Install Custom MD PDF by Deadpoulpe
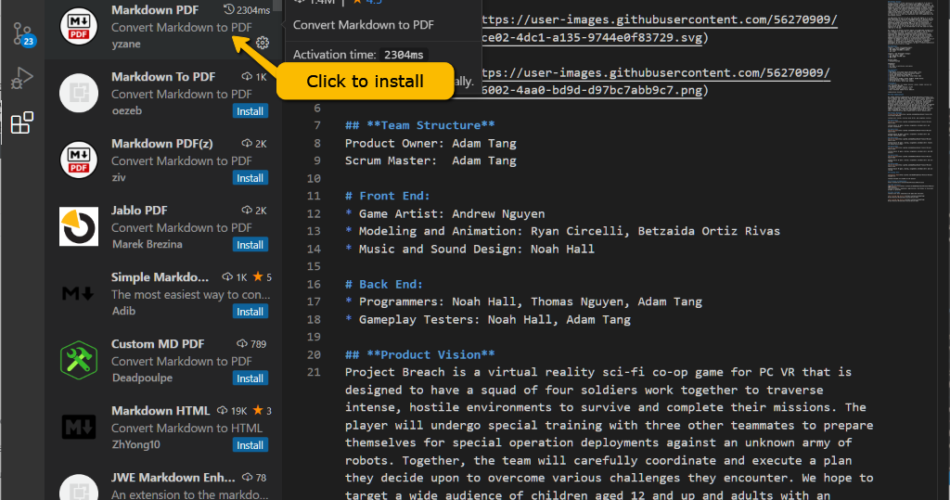Screen dimensions: 950x500 click(x=250, y=378)
